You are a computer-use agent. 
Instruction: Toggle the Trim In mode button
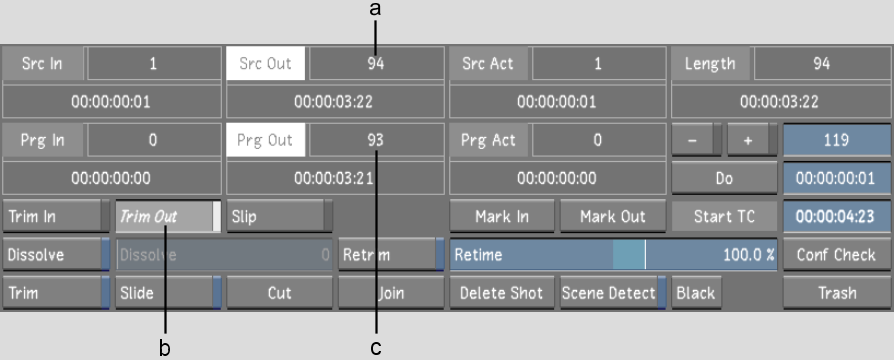pyautogui.click(x=56, y=217)
